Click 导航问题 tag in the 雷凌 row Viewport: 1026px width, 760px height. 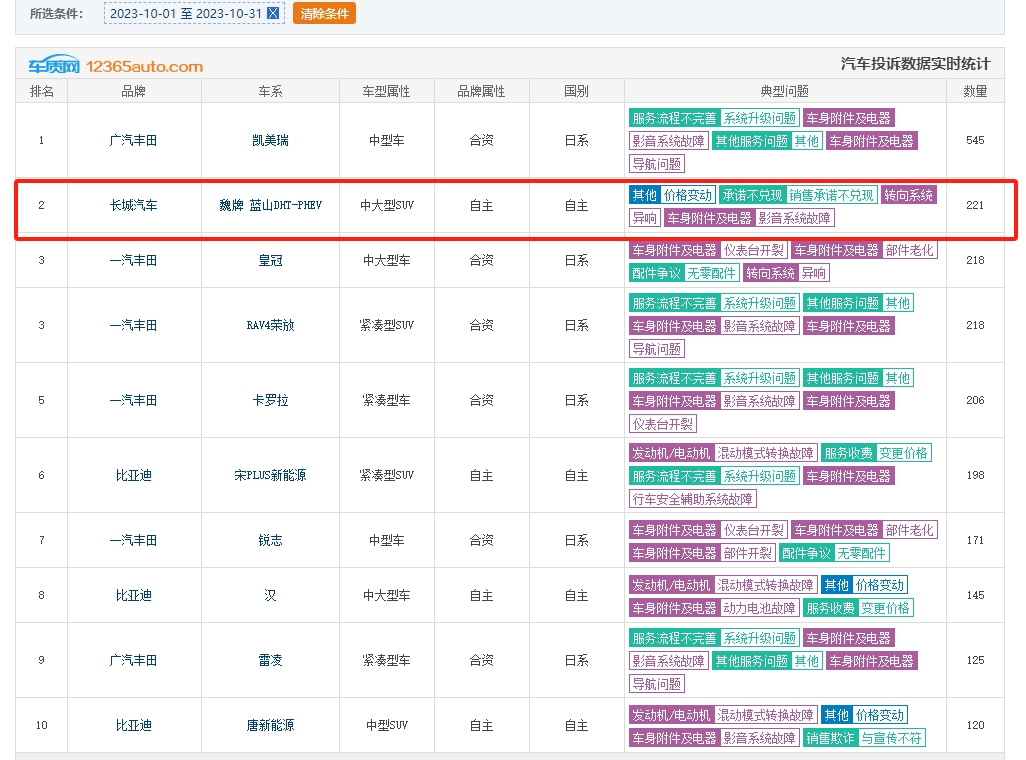pos(656,684)
